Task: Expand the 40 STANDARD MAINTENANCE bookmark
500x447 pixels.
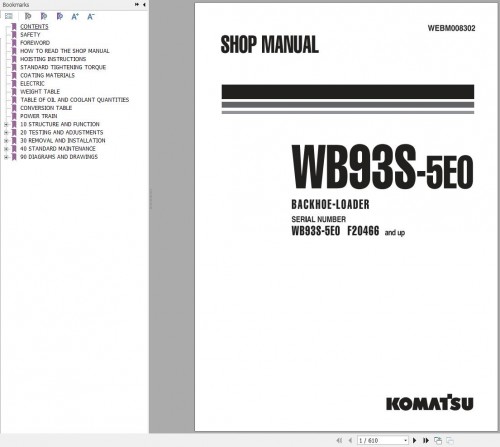Action: [6, 149]
